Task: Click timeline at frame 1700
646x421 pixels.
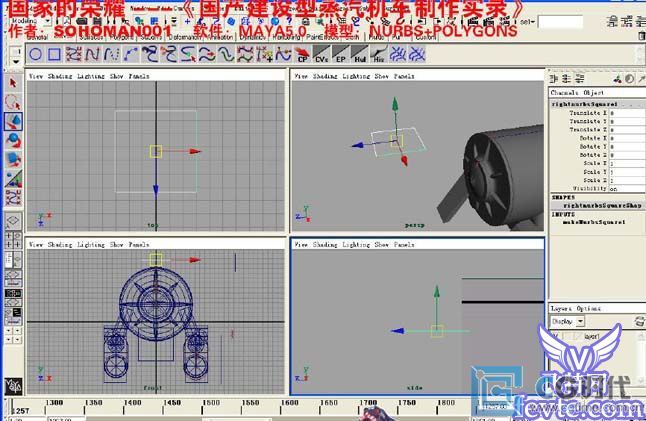Action: (x=359, y=406)
